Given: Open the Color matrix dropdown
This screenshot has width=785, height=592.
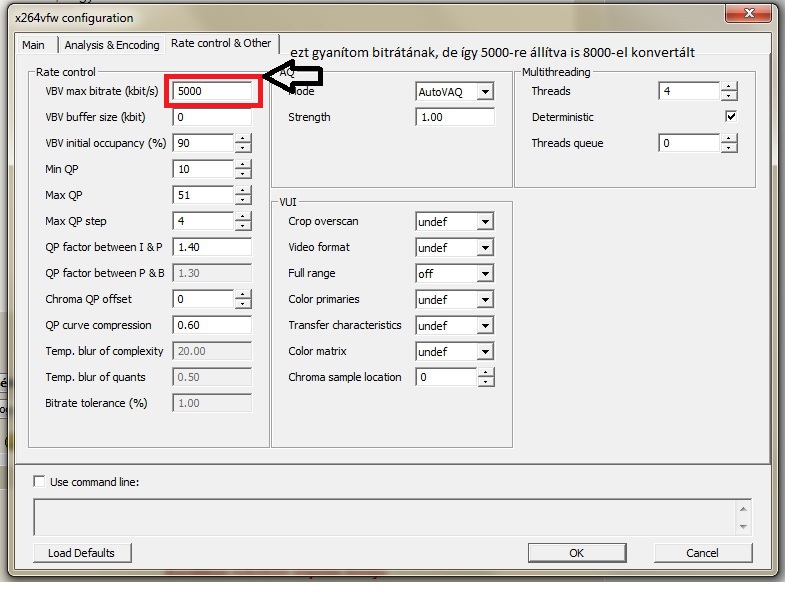Looking at the screenshot, I should tap(485, 352).
